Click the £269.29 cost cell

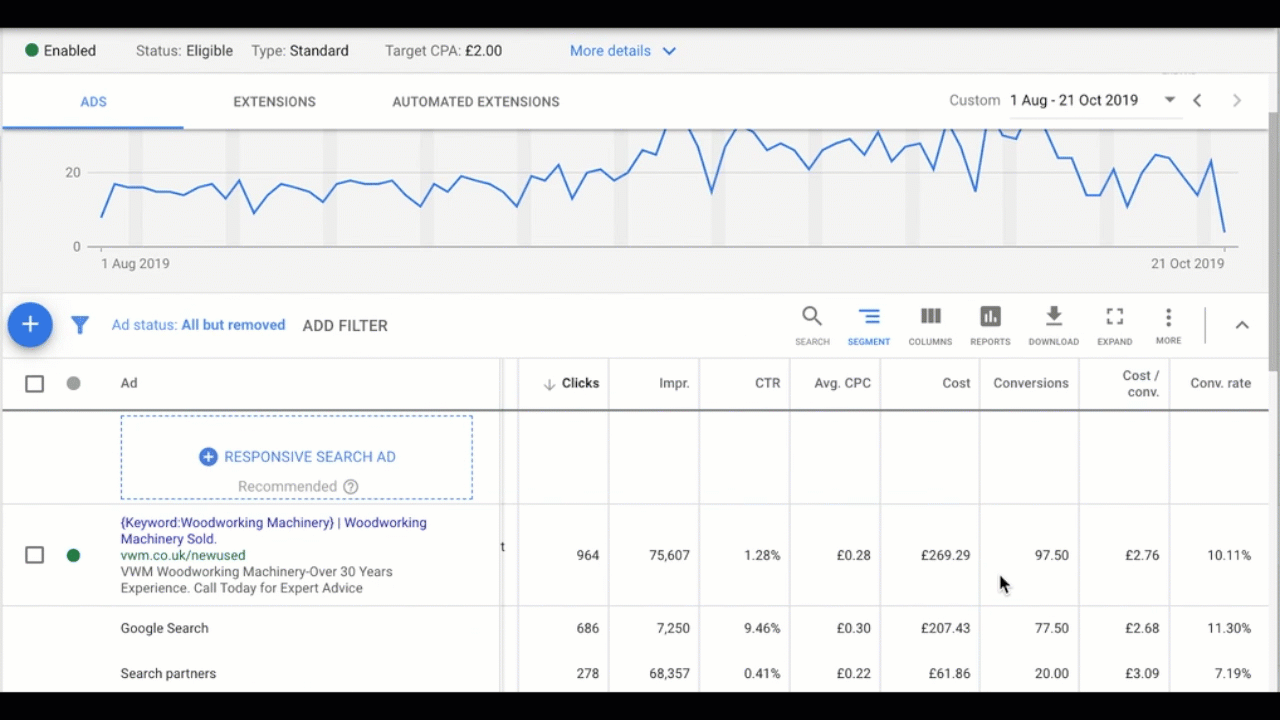click(x=945, y=556)
